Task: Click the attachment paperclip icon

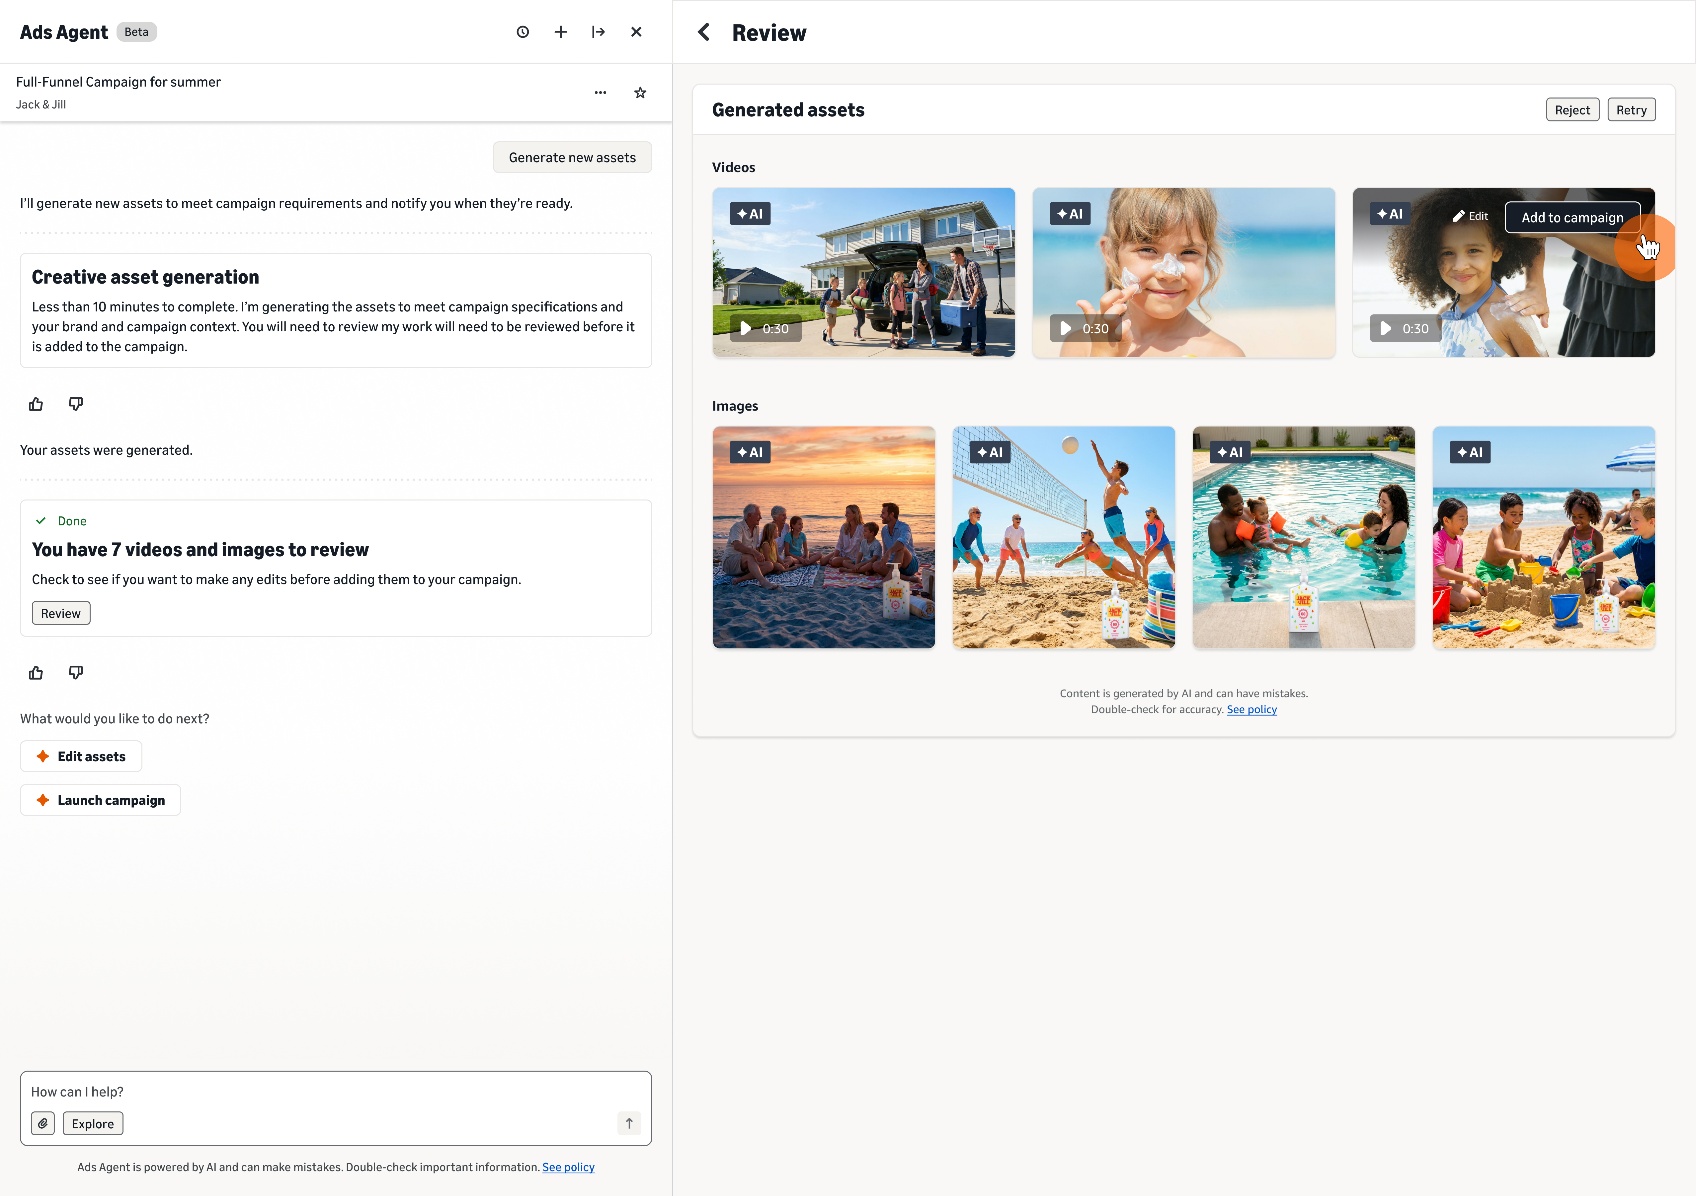Action: click(43, 1124)
